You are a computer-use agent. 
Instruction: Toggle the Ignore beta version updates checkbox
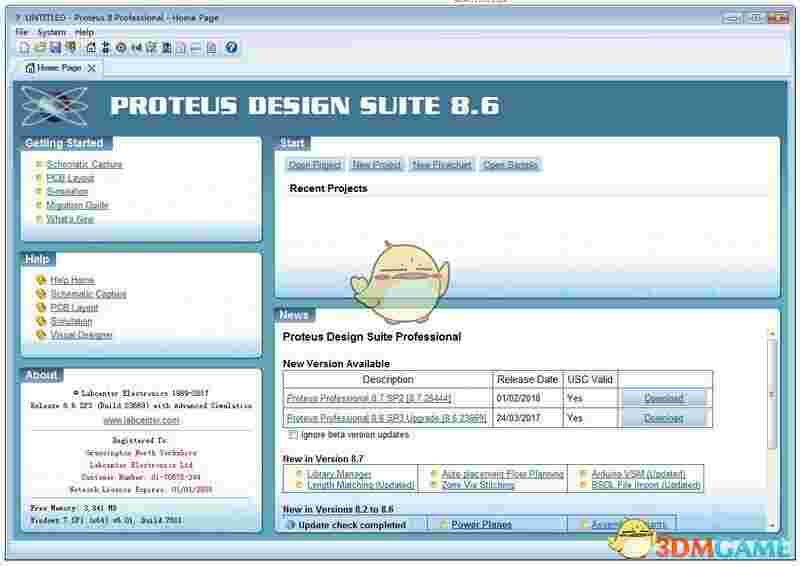pyautogui.click(x=293, y=435)
